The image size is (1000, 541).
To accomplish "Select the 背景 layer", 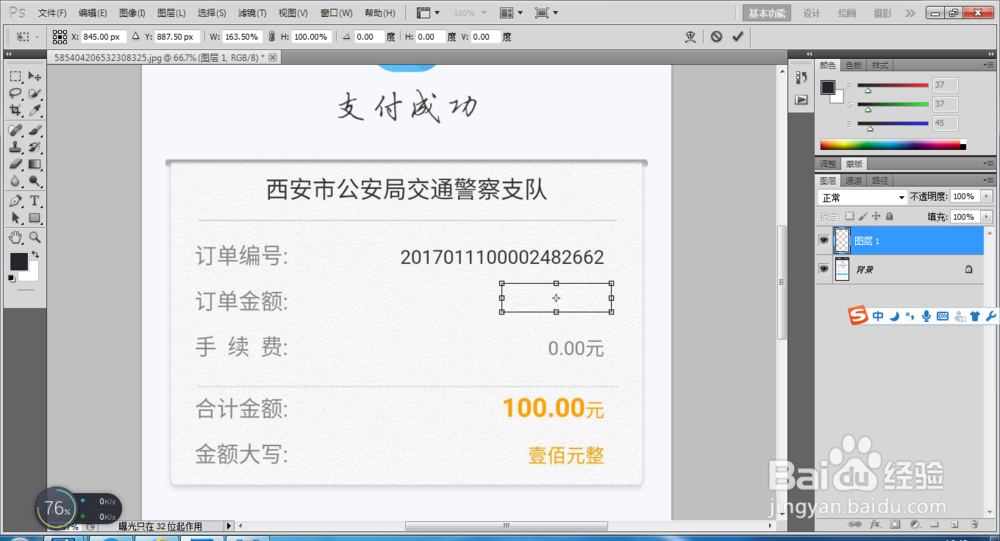I will [x=901, y=269].
